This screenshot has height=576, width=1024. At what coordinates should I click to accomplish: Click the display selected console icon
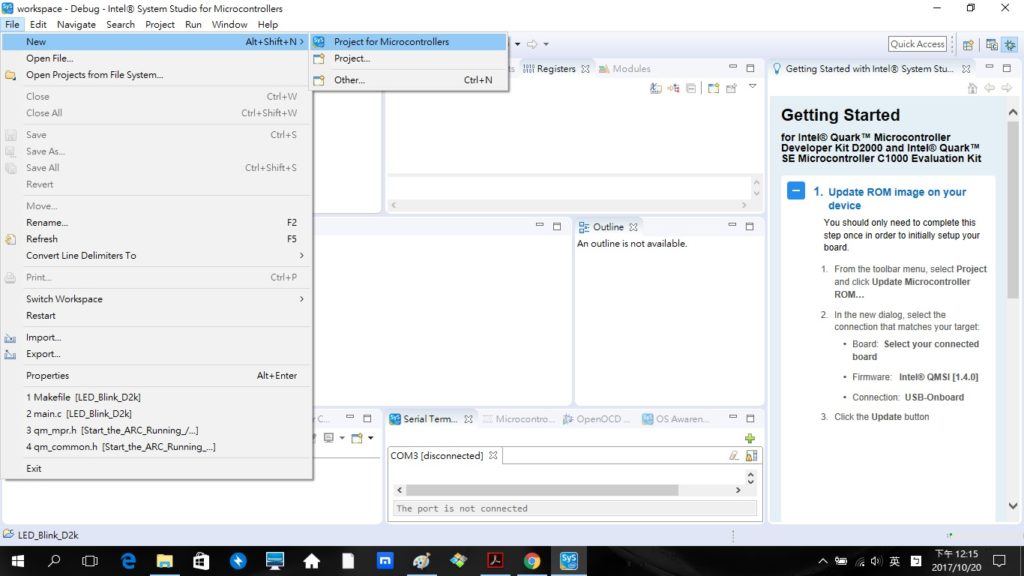[328, 438]
